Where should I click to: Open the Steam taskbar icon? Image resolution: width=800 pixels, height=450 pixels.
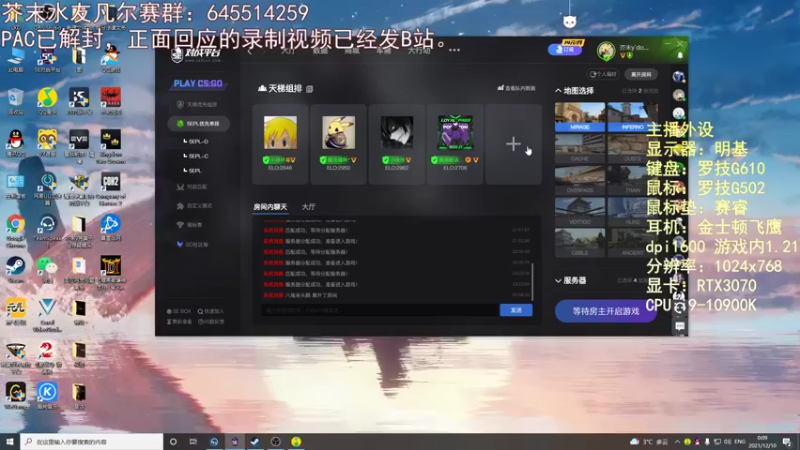tap(255, 442)
